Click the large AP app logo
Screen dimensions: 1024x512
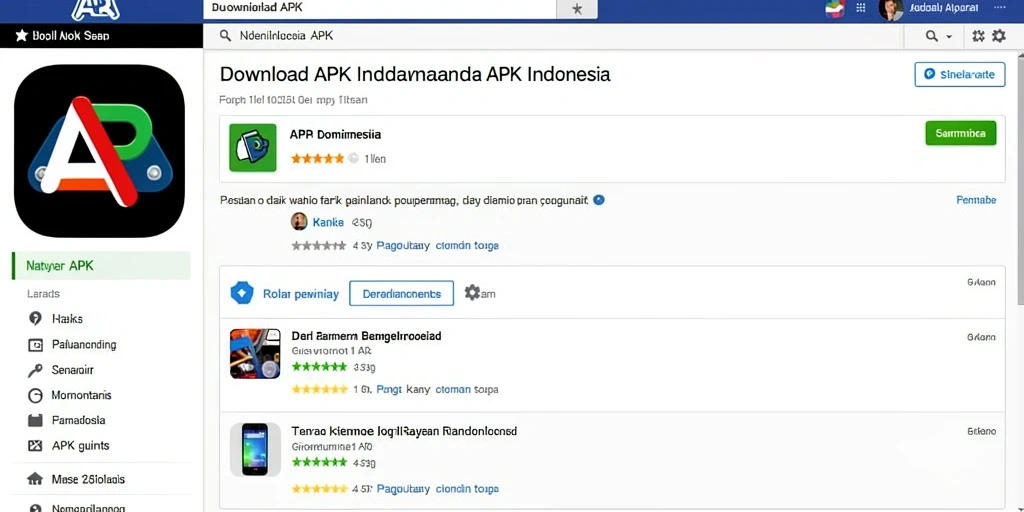[99, 151]
